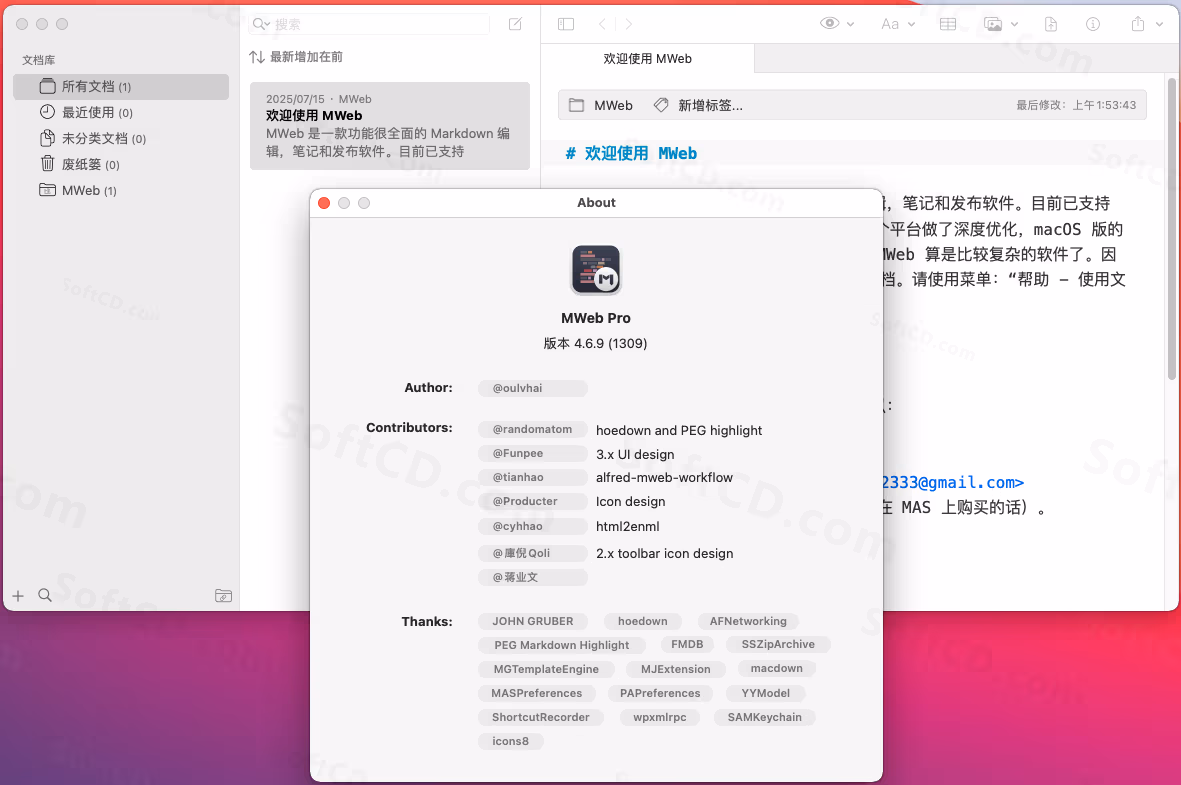Select 所有文档 in the library sidebar
Screen dimensions: 1181x785
pyautogui.click(x=121, y=87)
